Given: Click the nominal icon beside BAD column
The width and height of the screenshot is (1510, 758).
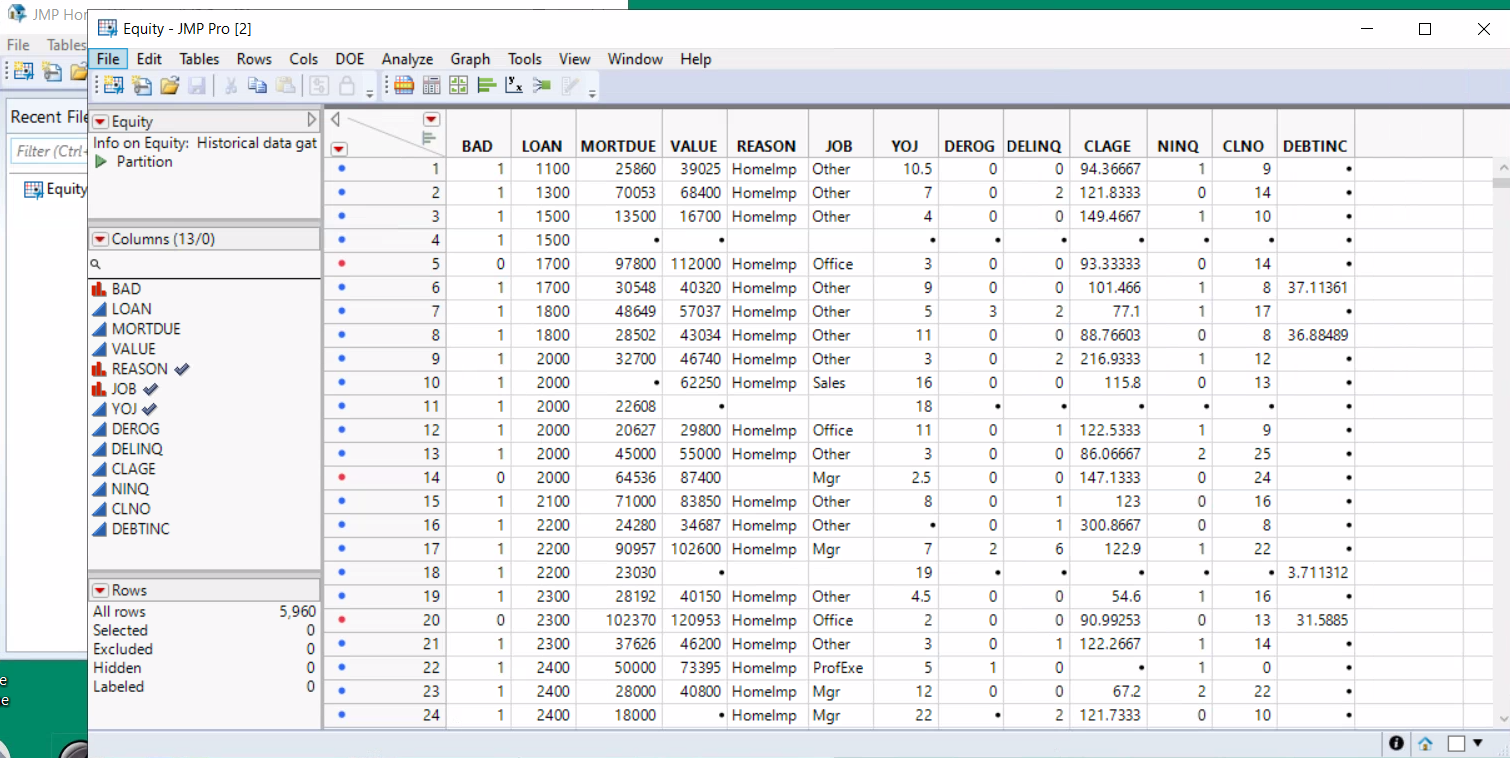Looking at the screenshot, I should point(99,289).
